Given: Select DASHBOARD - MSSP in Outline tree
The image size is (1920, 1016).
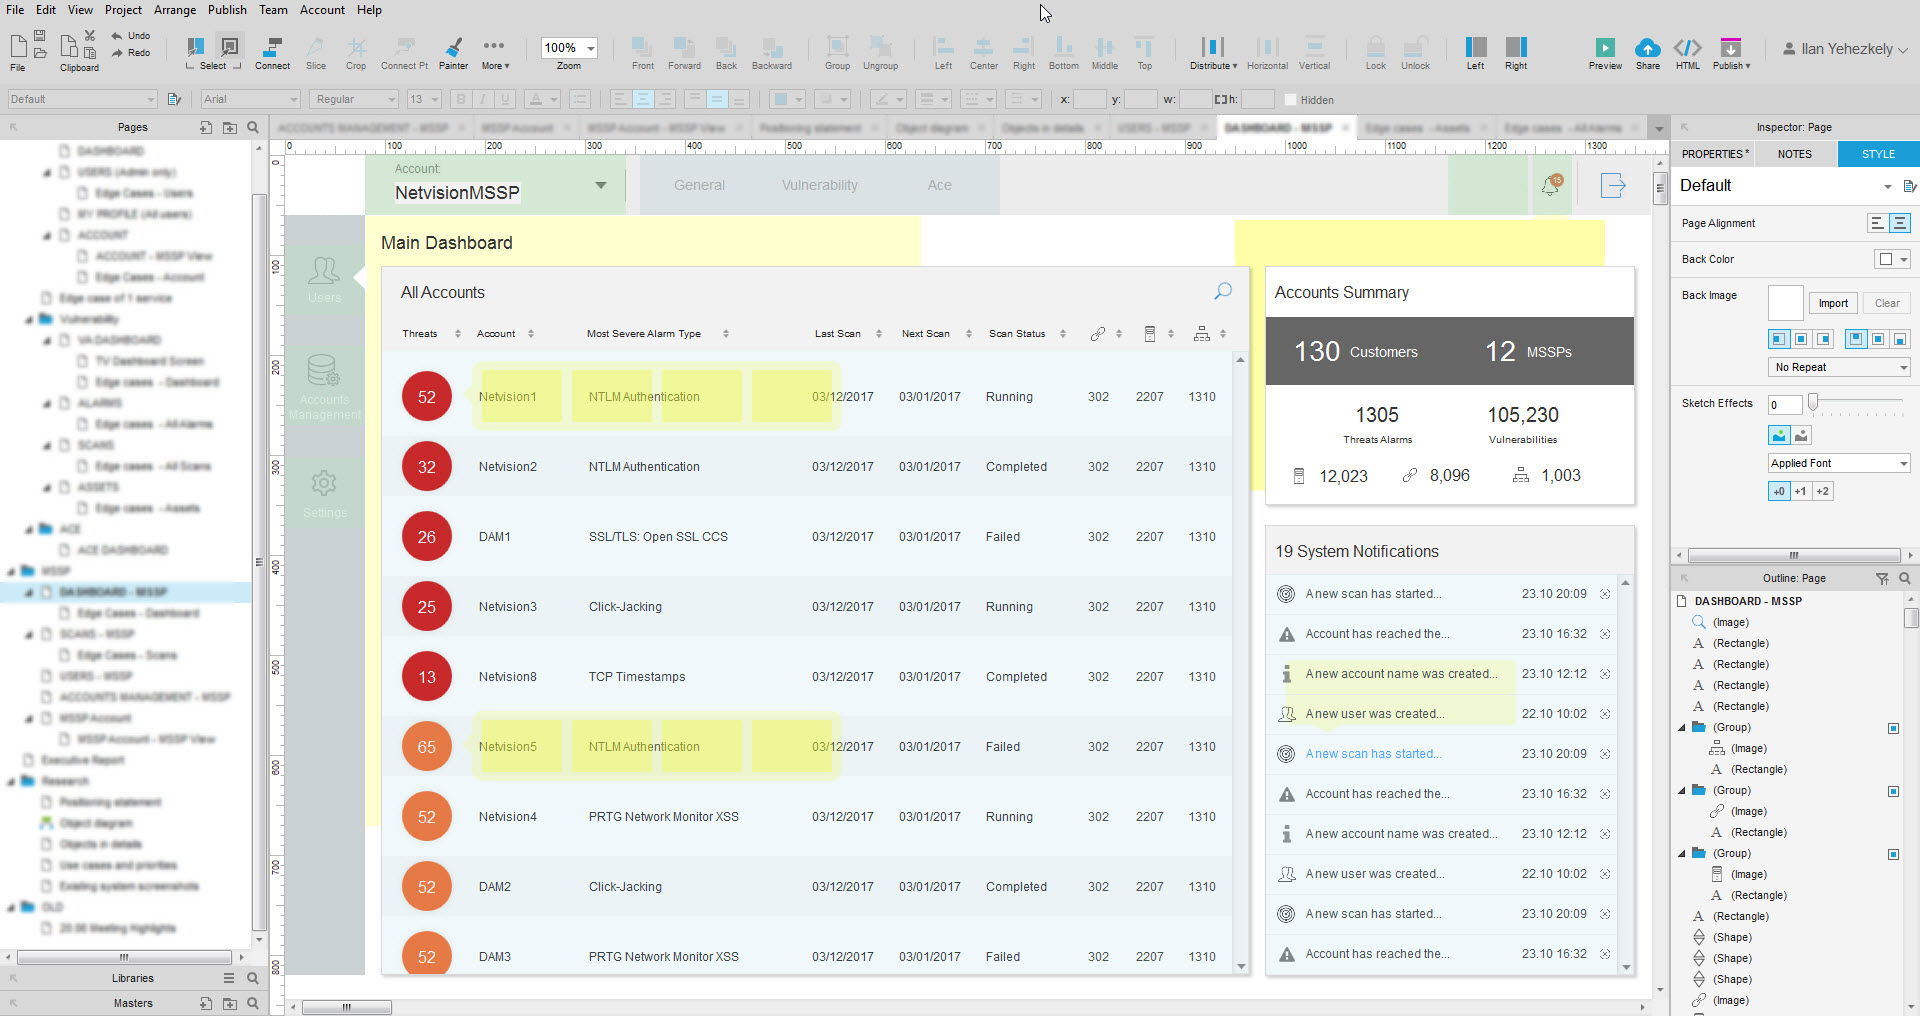Looking at the screenshot, I should tap(1747, 601).
